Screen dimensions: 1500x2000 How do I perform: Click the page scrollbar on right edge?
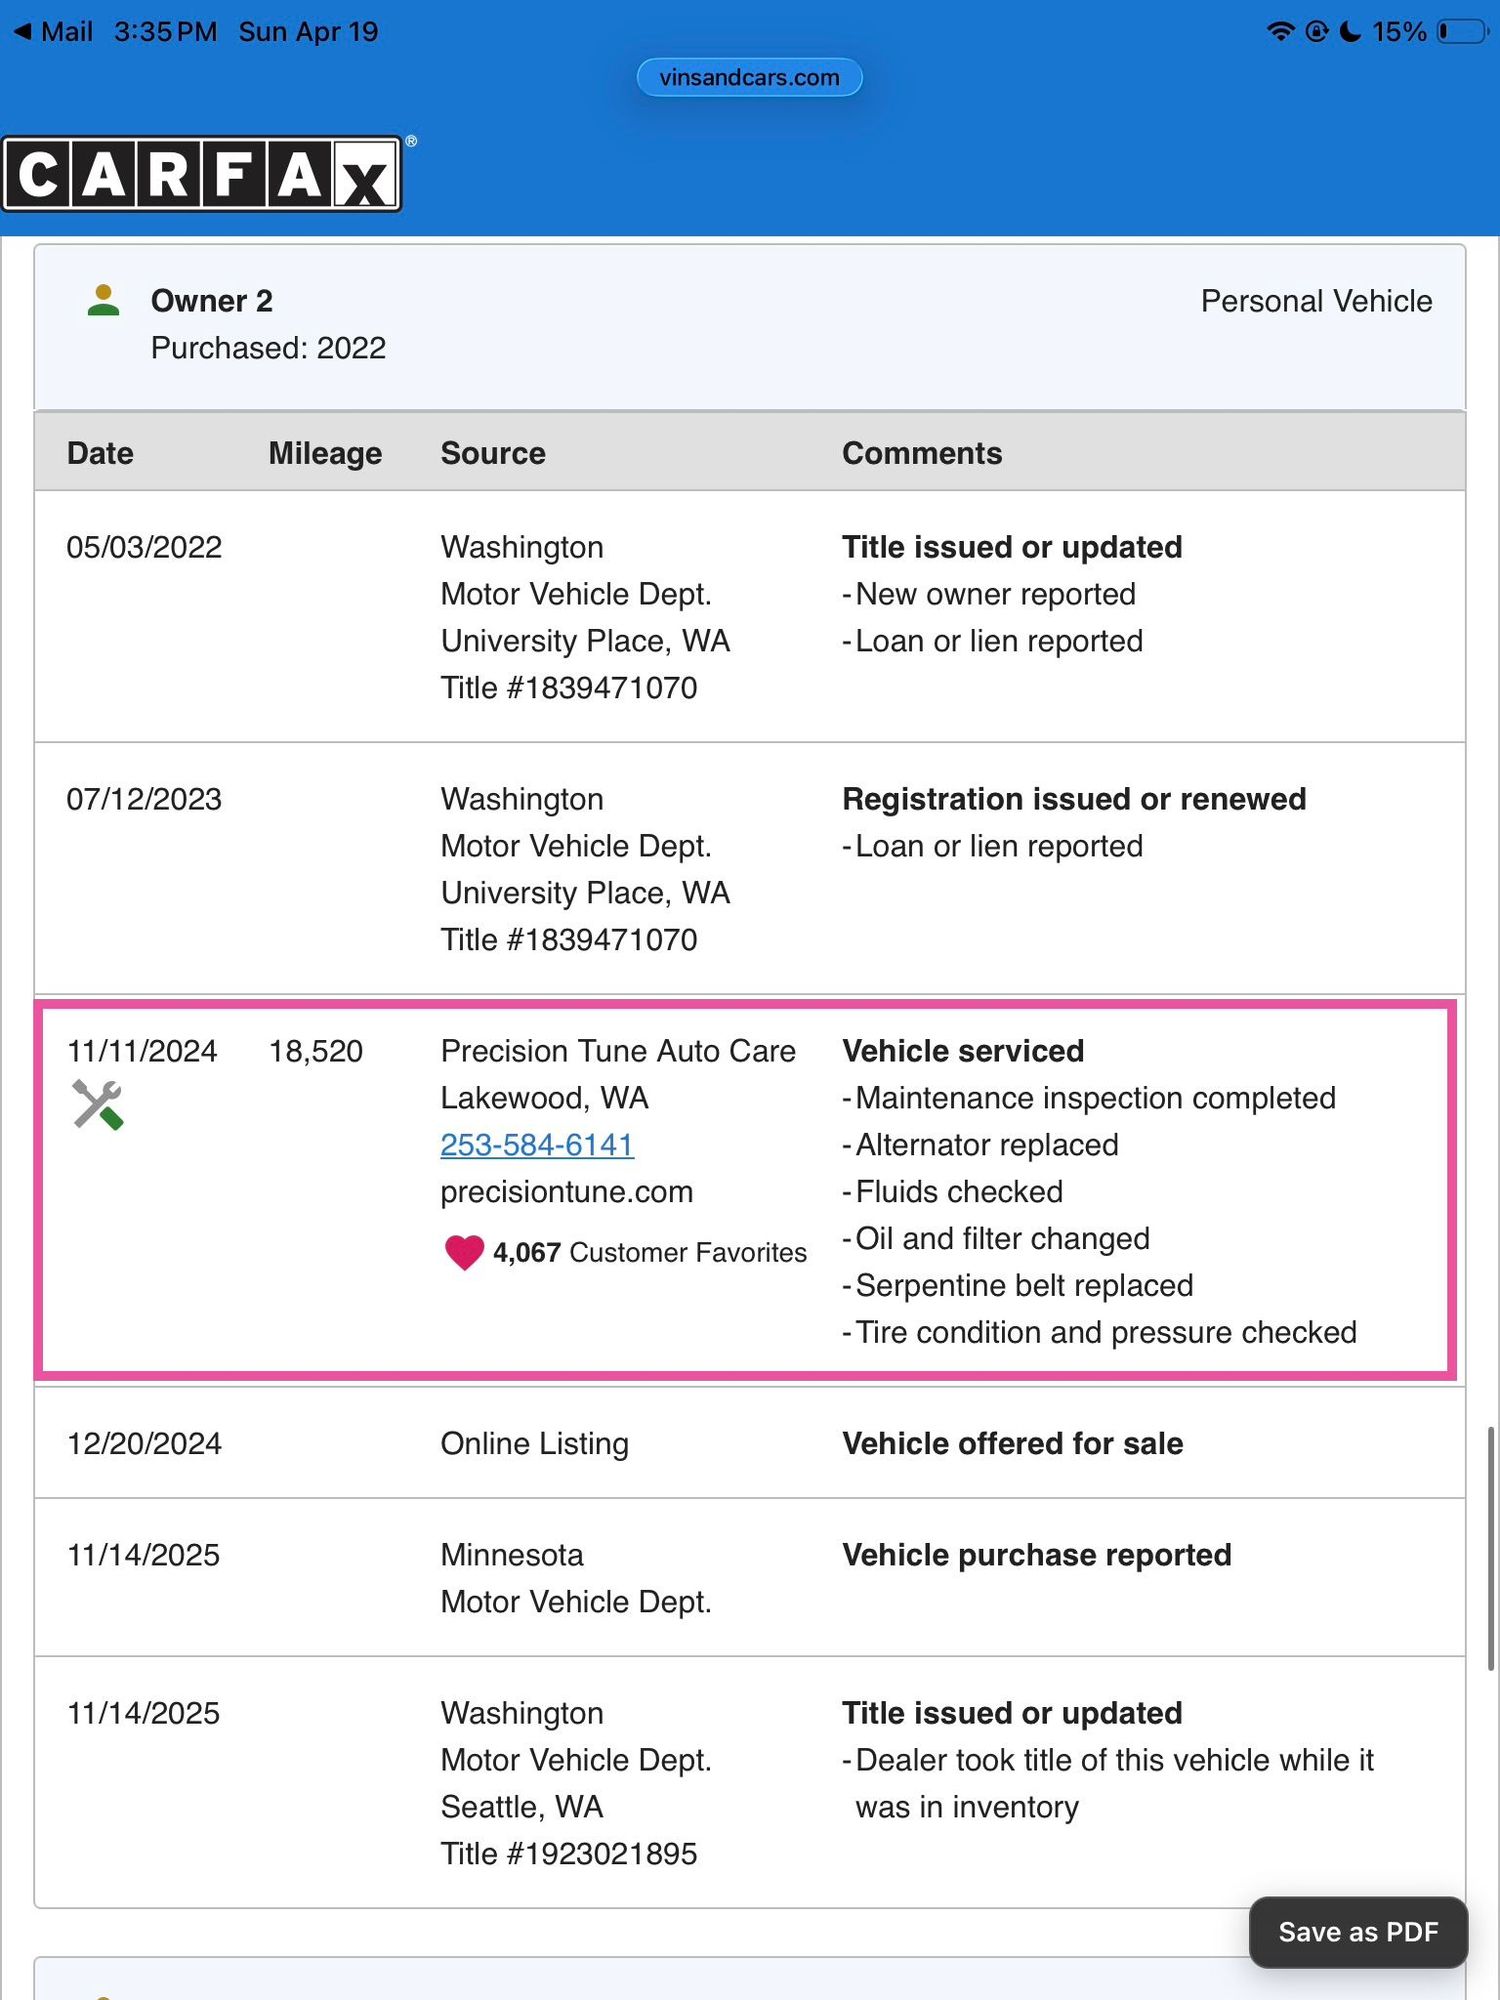[x=1490, y=1548]
